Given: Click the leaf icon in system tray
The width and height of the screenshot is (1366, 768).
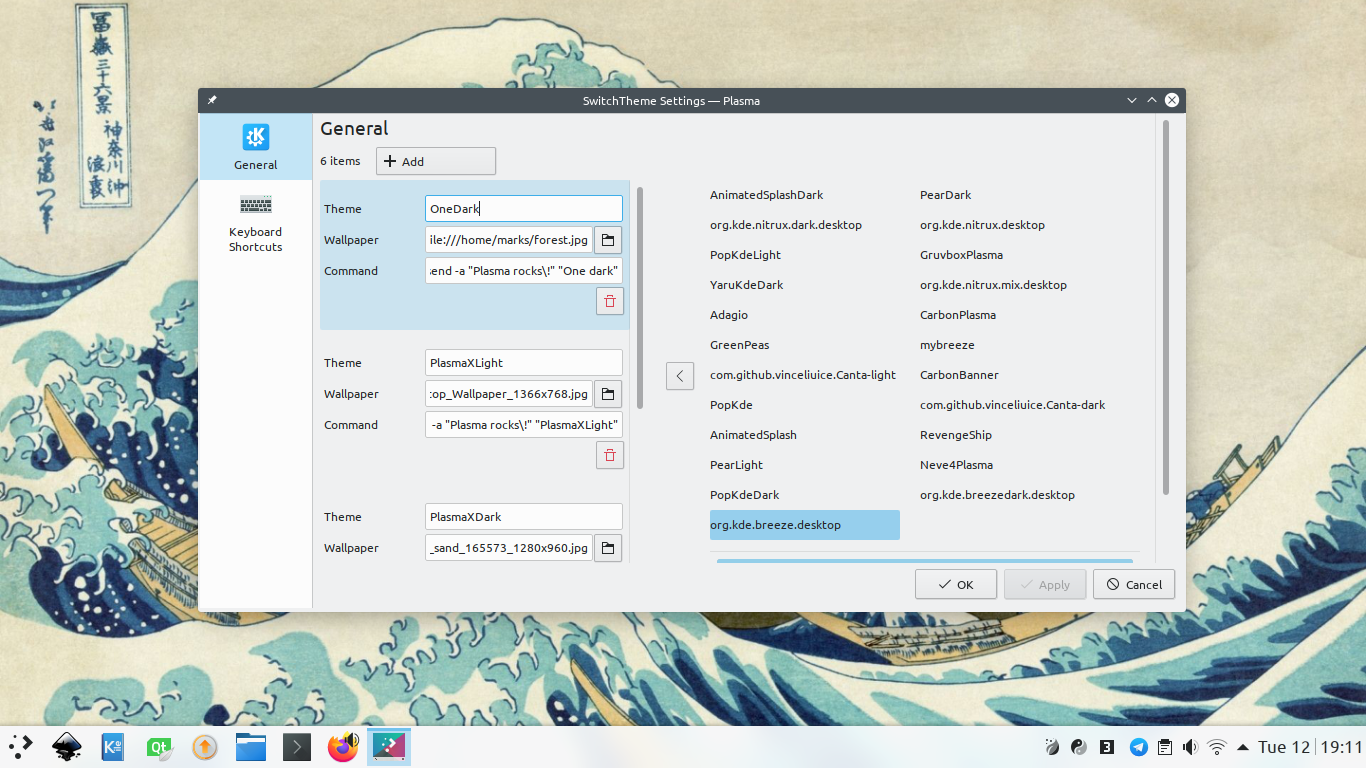Looking at the screenshot, I should (1051, 747).
